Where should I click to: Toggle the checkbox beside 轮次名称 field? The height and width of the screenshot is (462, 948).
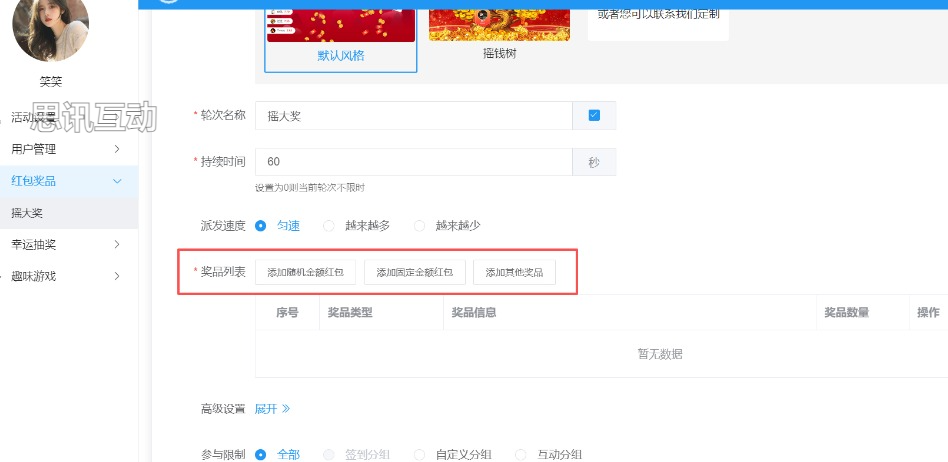tap(594, 116)
